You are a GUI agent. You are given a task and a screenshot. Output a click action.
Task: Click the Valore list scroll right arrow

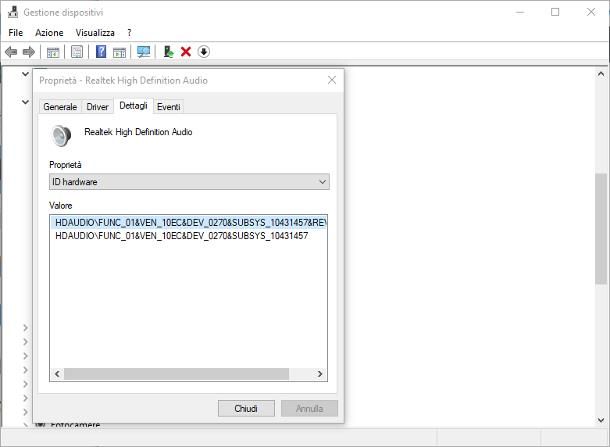pos(320,374)
